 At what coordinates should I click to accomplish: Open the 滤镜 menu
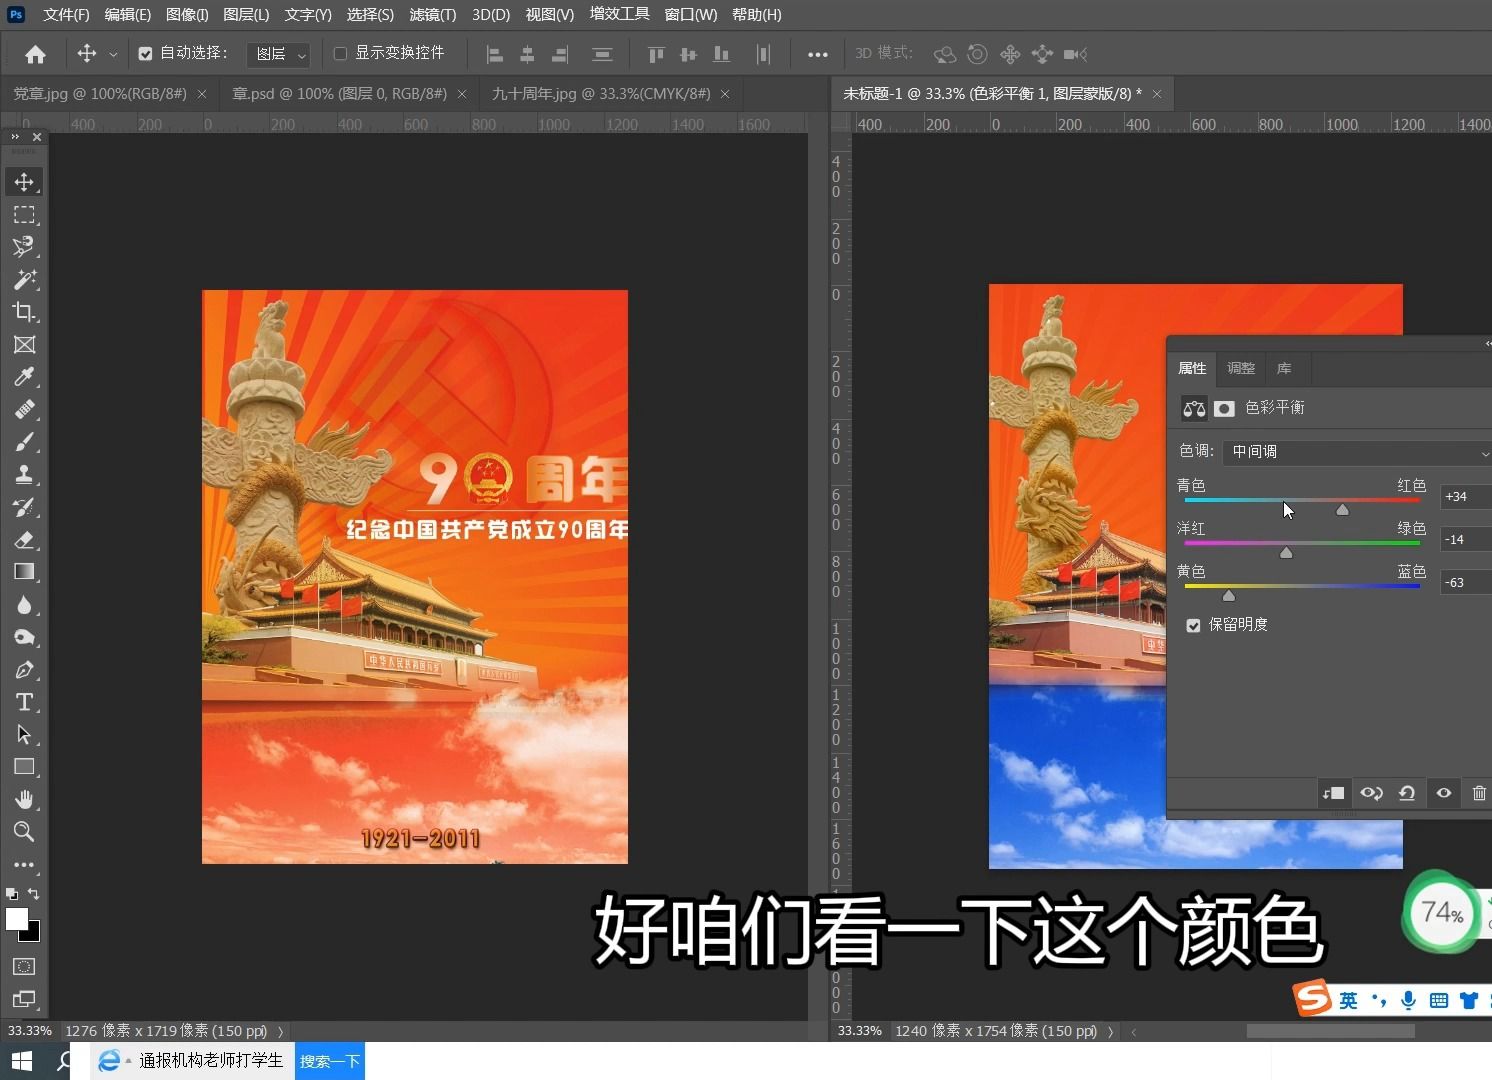pyautogui.click(x=431, y=14)
